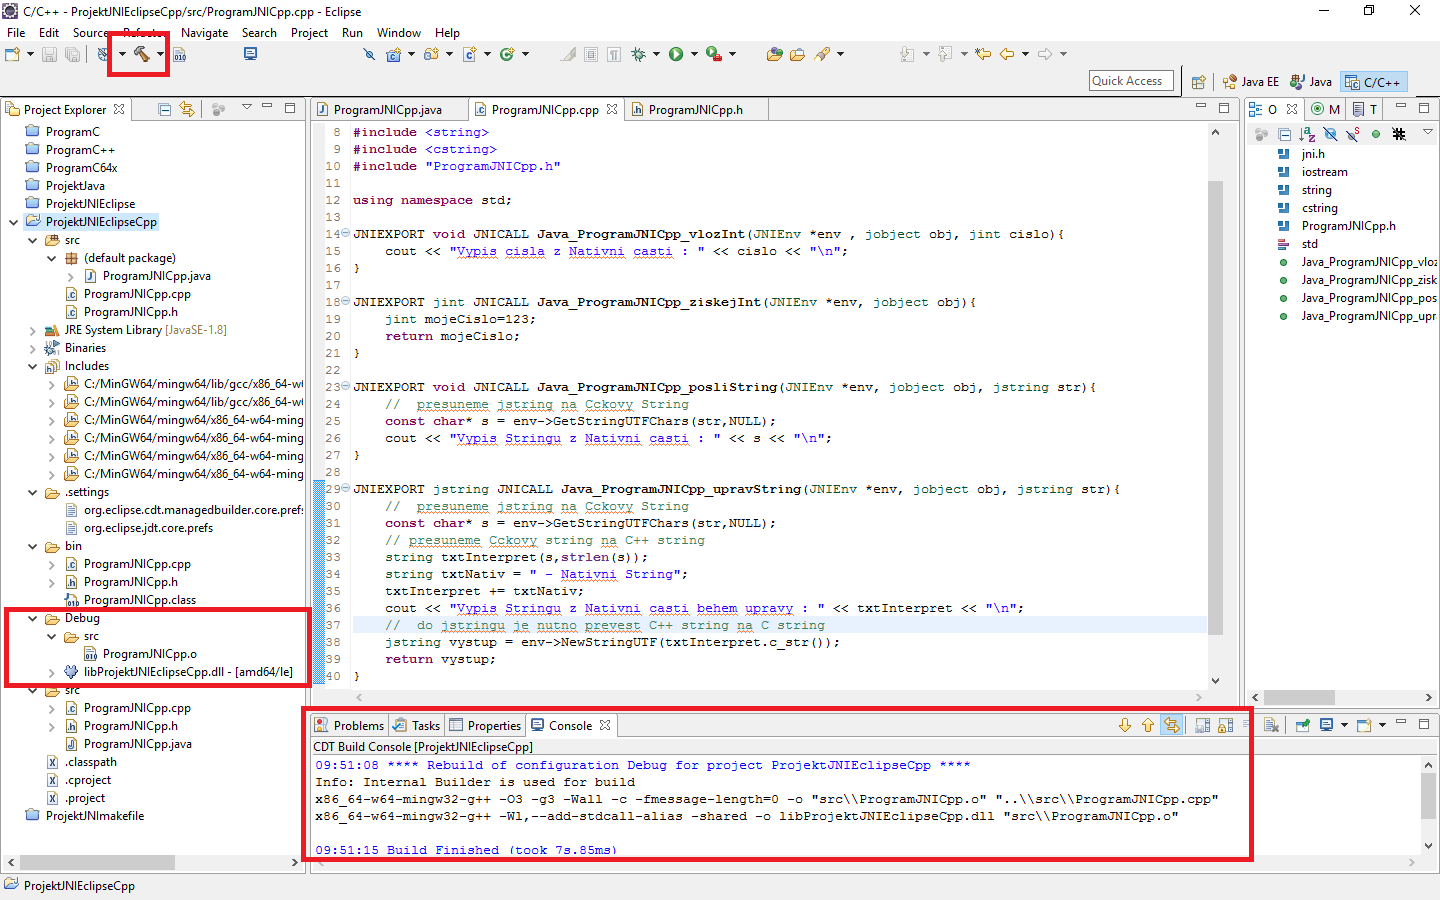Click the Quick Access search field
The height and width of the screenshot is (900, 1440).
1131,80
